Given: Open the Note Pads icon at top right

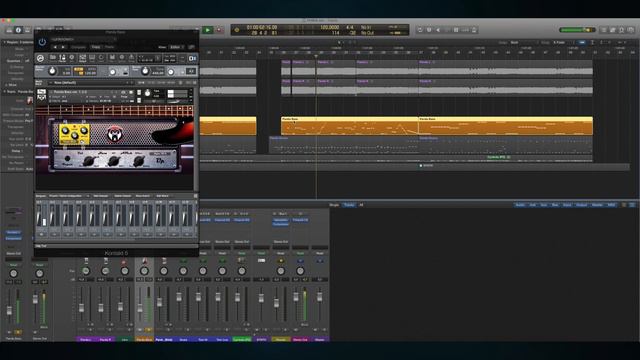Looking at the screenshot, I should pos(613,30).
